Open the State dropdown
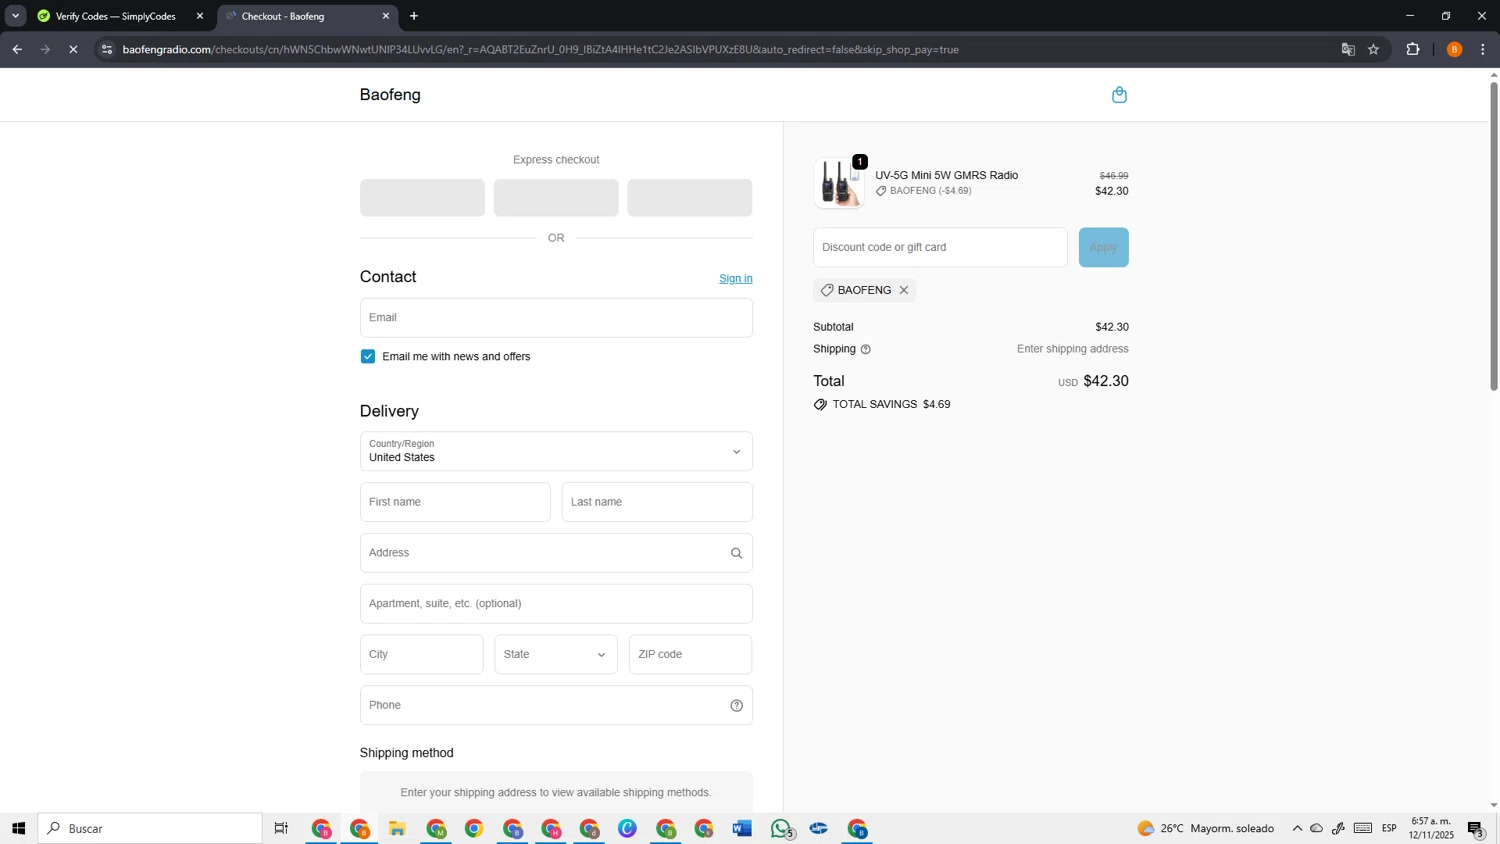The width and height of the screenshot is (1500, 844). [x=556, y=654]
